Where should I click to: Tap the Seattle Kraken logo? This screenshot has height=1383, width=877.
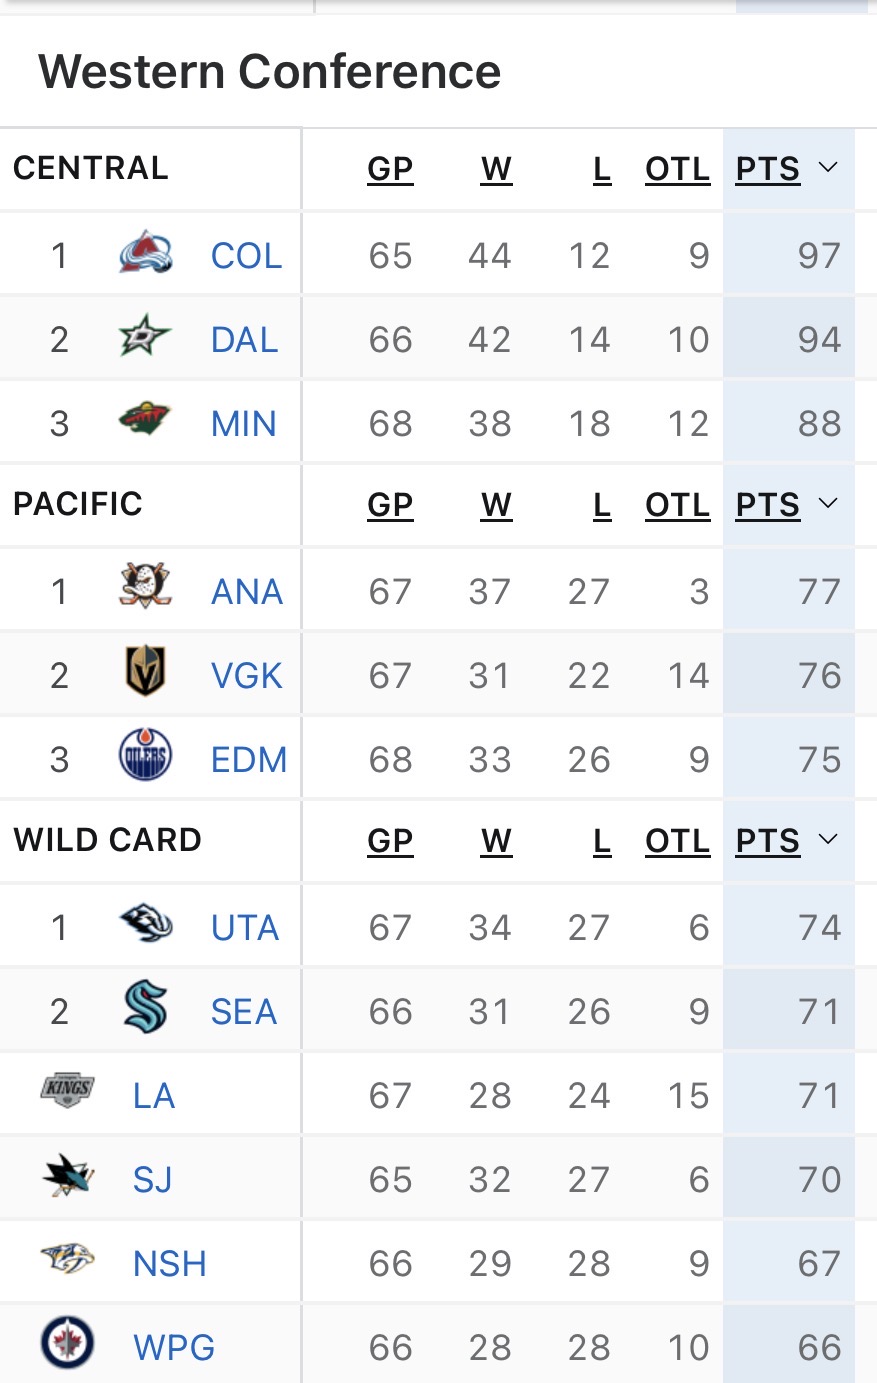145,1009
